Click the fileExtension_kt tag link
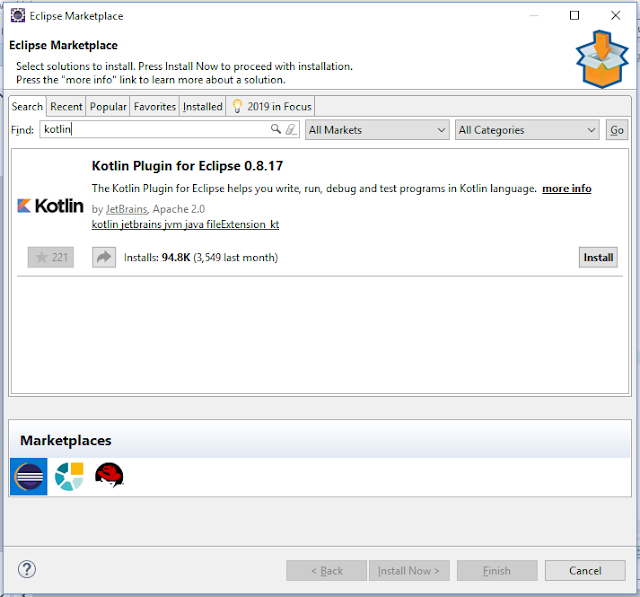This screenshot has height=597, width=640. [x=242, y=224]
